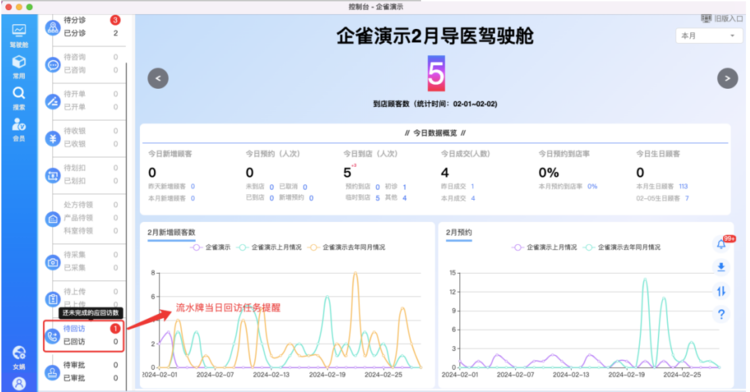Viewport: 750px width, 392px height.
Task: Toggle 企雀演示上月情况 legend in 新增顾客数 chart
Action: [x=269, y=247]
